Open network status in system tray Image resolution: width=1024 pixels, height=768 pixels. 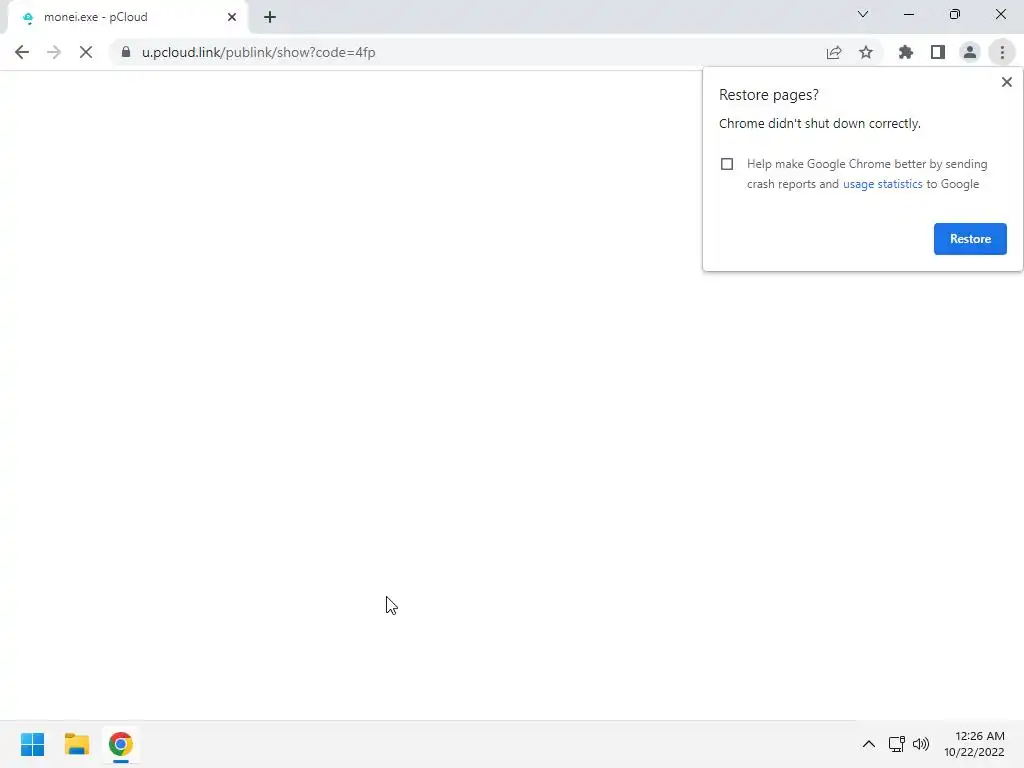896,744
